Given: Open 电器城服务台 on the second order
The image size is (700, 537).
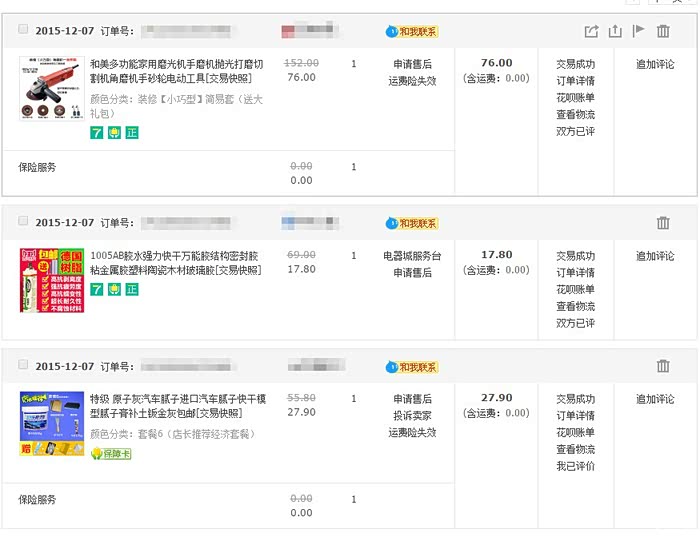Looking at the screenshot, I should pos(412,256).
